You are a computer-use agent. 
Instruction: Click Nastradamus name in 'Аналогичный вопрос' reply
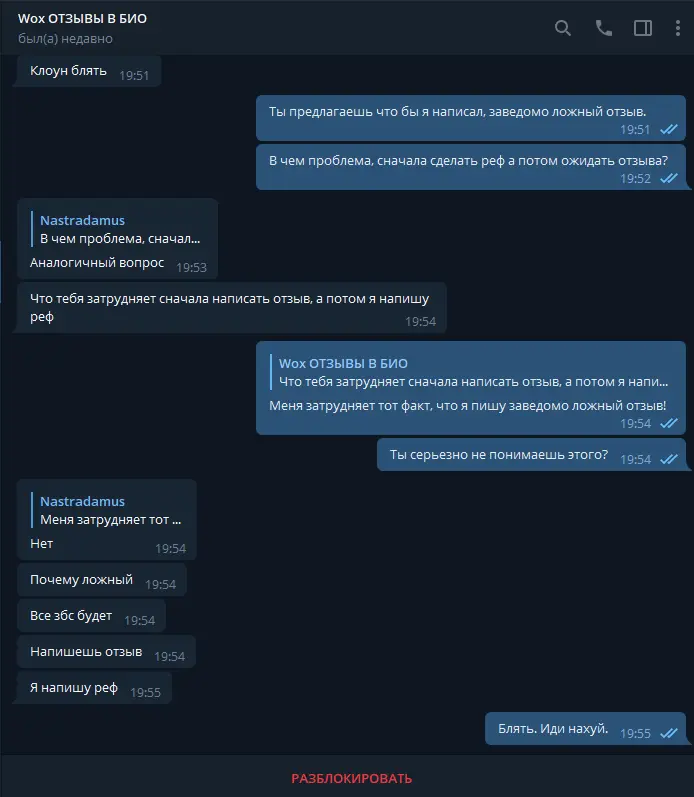(x=82, y=221)
